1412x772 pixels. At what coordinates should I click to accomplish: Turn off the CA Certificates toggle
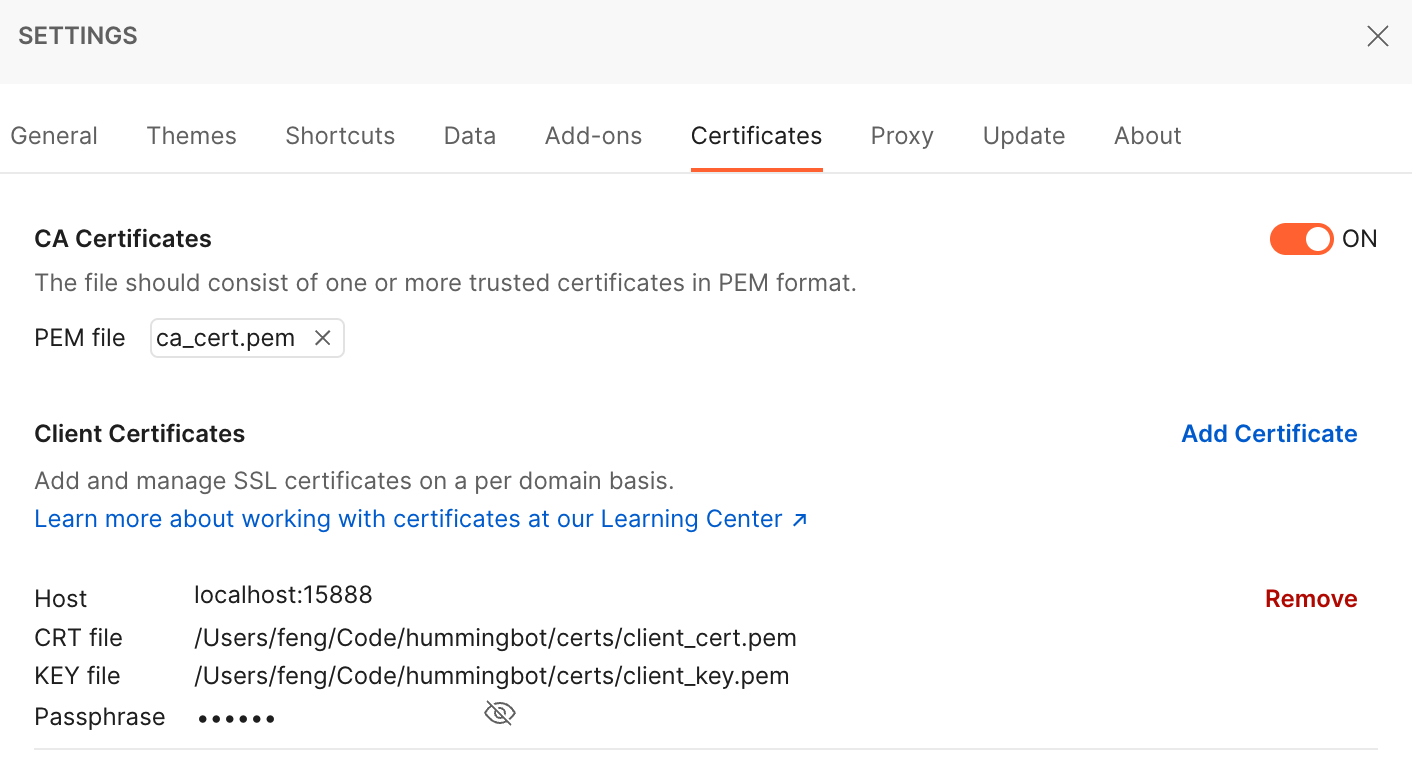(x=1301, y=239)
